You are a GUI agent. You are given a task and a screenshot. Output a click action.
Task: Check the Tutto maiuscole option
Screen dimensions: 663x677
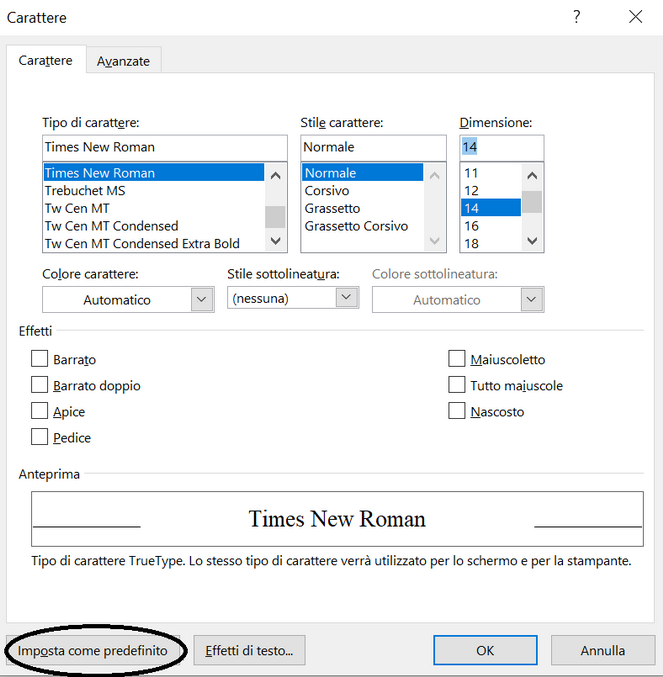tap(457, 385)
